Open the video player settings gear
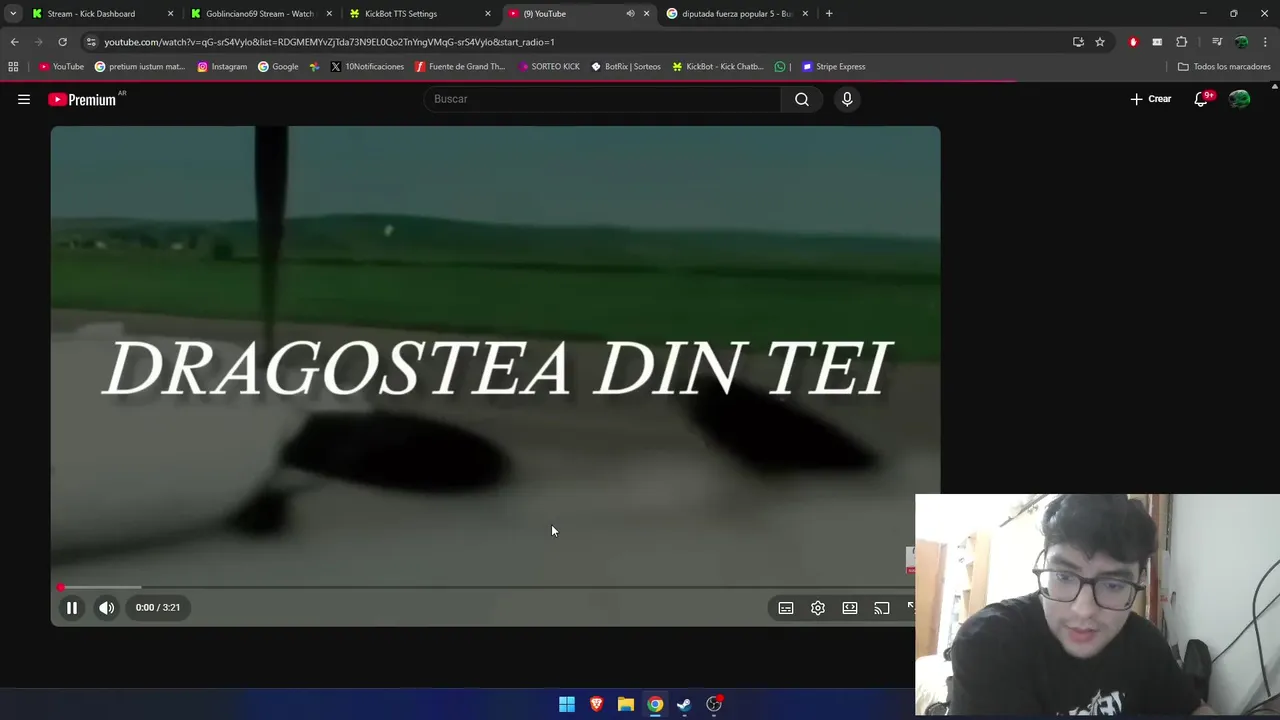 (818, 608)
